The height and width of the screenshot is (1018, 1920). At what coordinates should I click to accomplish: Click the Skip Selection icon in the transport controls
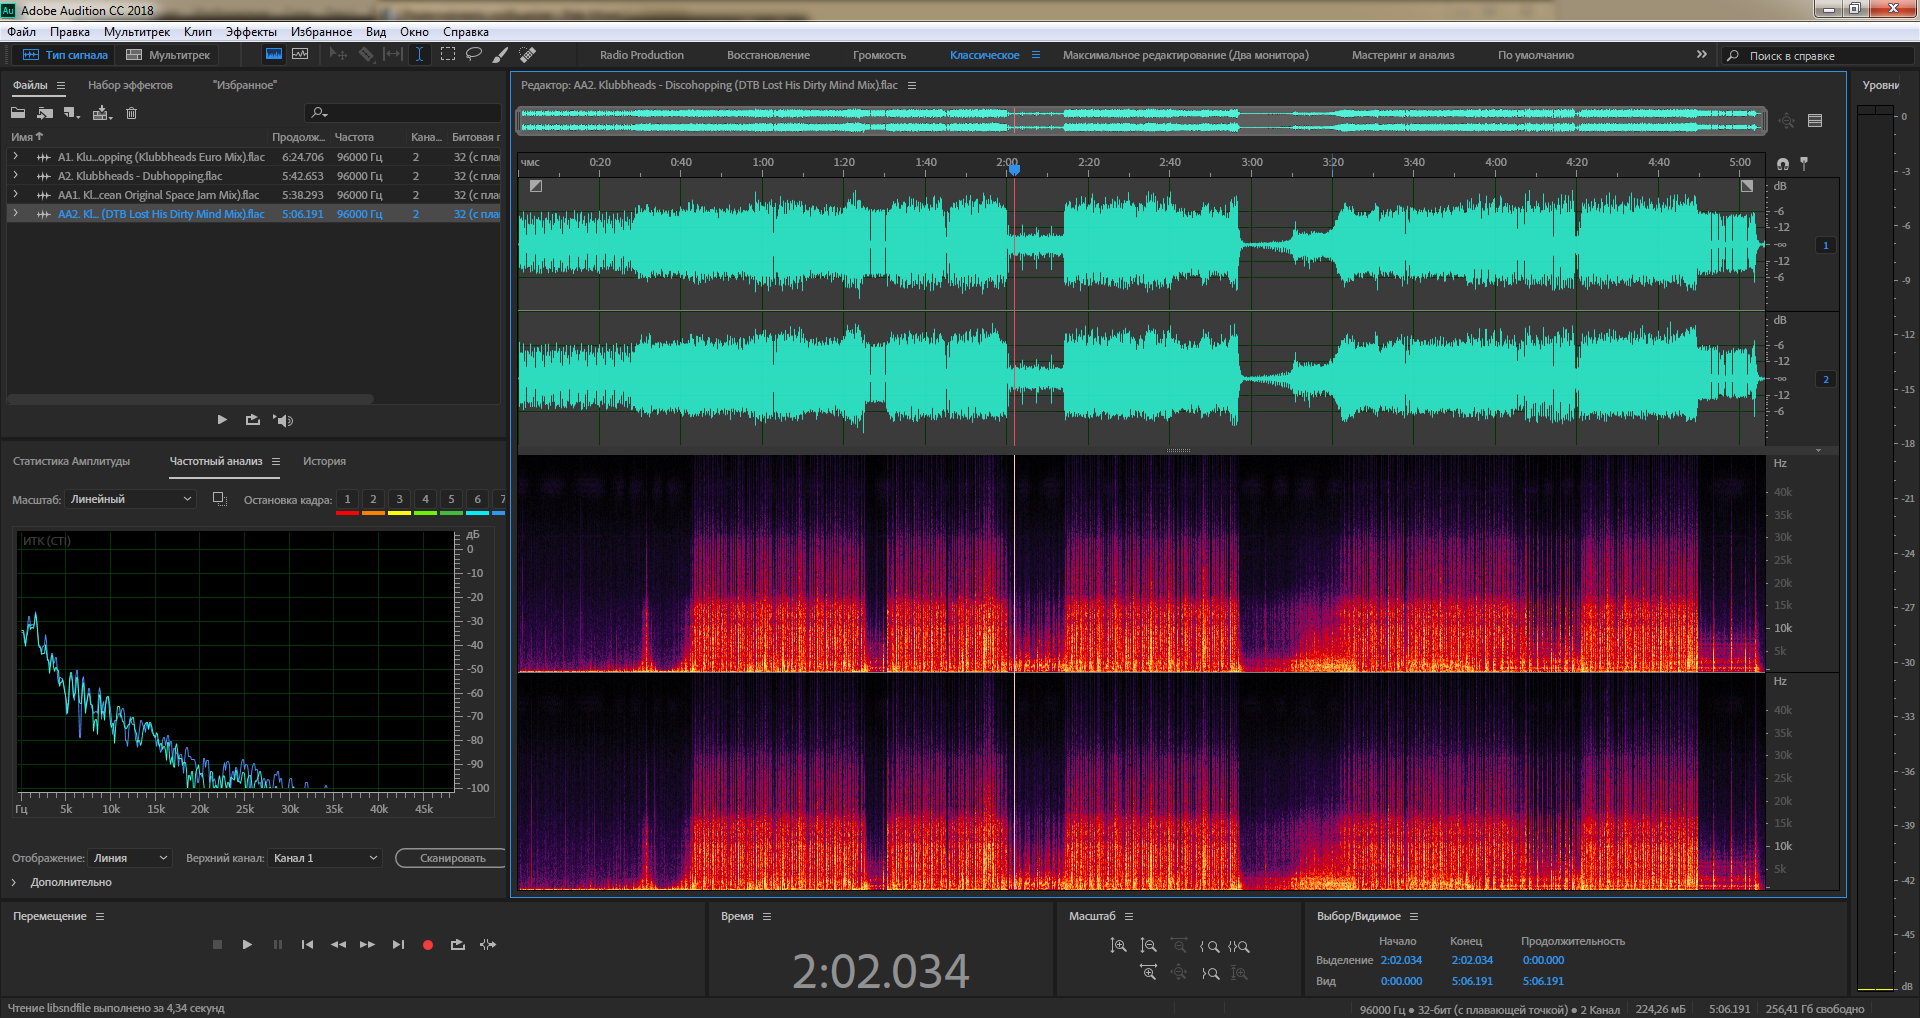pyautogui.click(x=488, y=944)
